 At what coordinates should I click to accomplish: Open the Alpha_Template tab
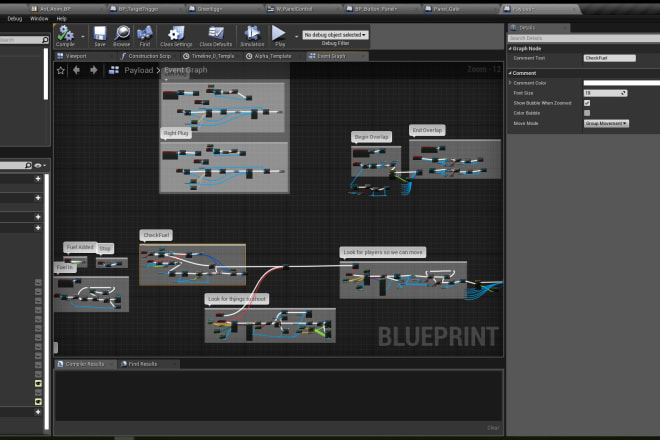tap(273, 56)
